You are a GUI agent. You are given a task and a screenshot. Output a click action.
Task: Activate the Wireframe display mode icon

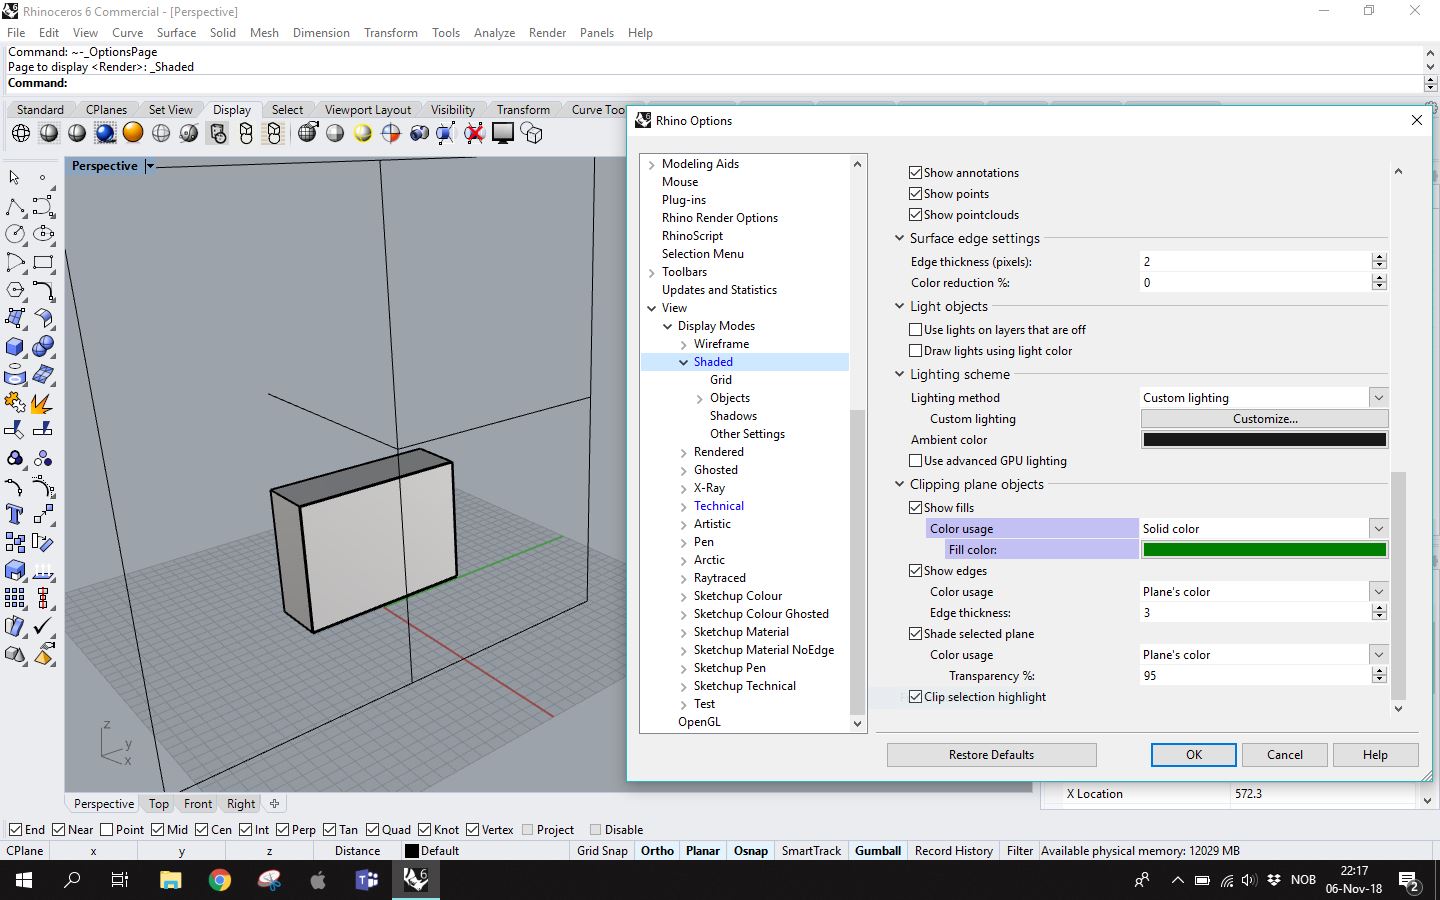tap(21, 133)
